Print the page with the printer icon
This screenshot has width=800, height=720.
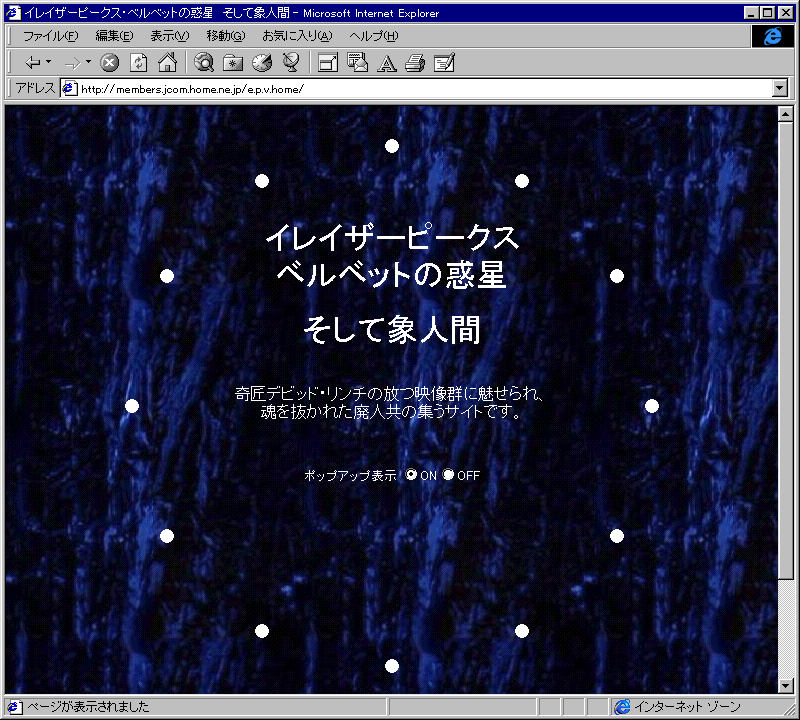[x=415, y=63]
